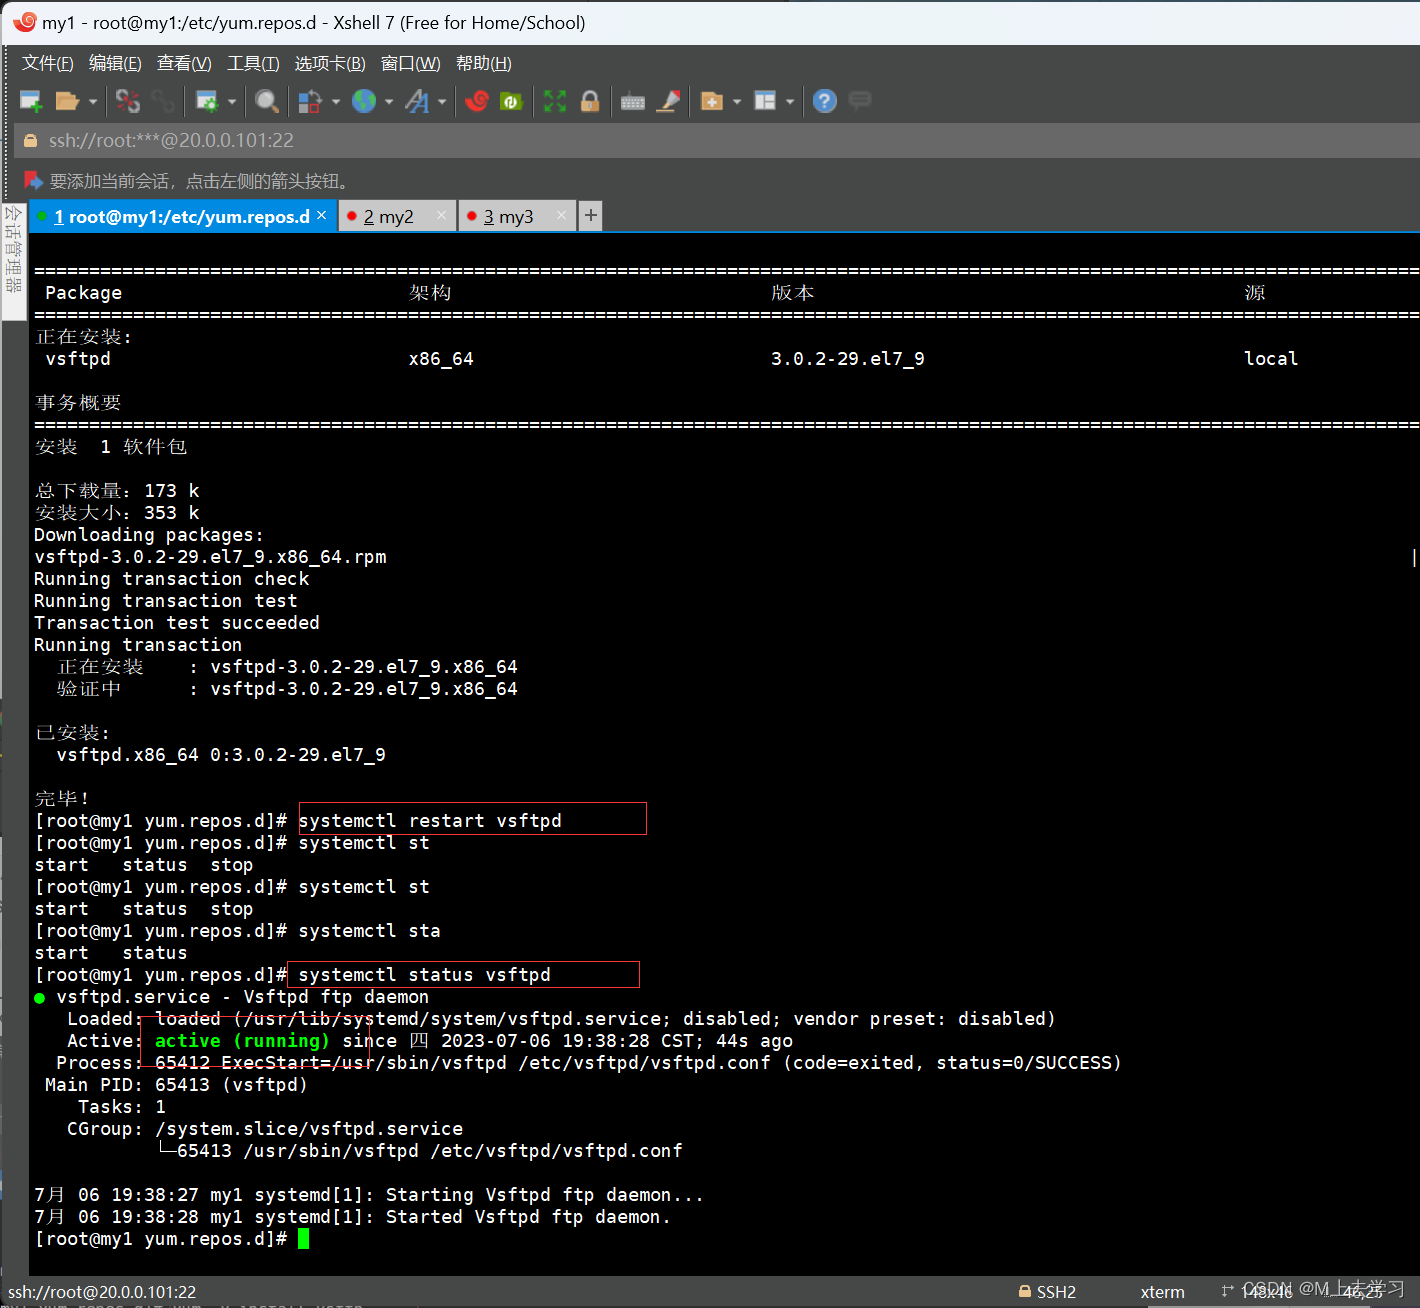Open the 窗口(W) menu
The width and height of the screenshot is (1420, 1308).
coord(411,63)
